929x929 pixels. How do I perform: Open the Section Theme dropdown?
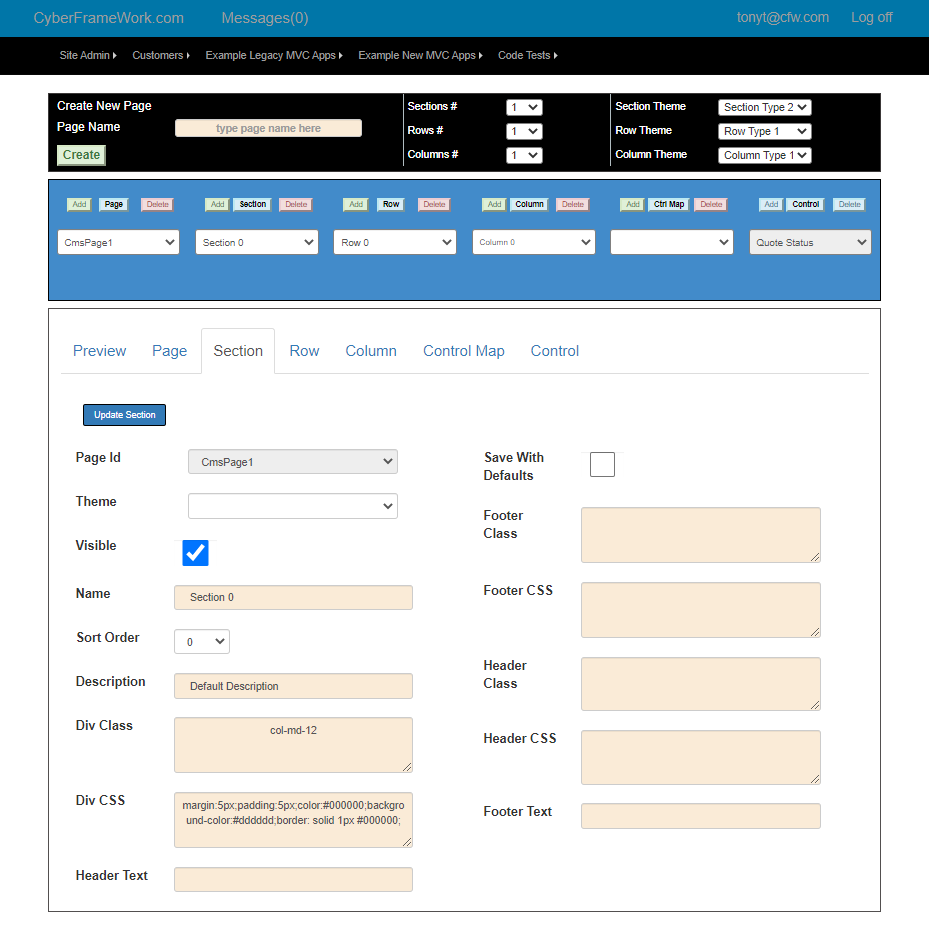(x=763, y=107)
